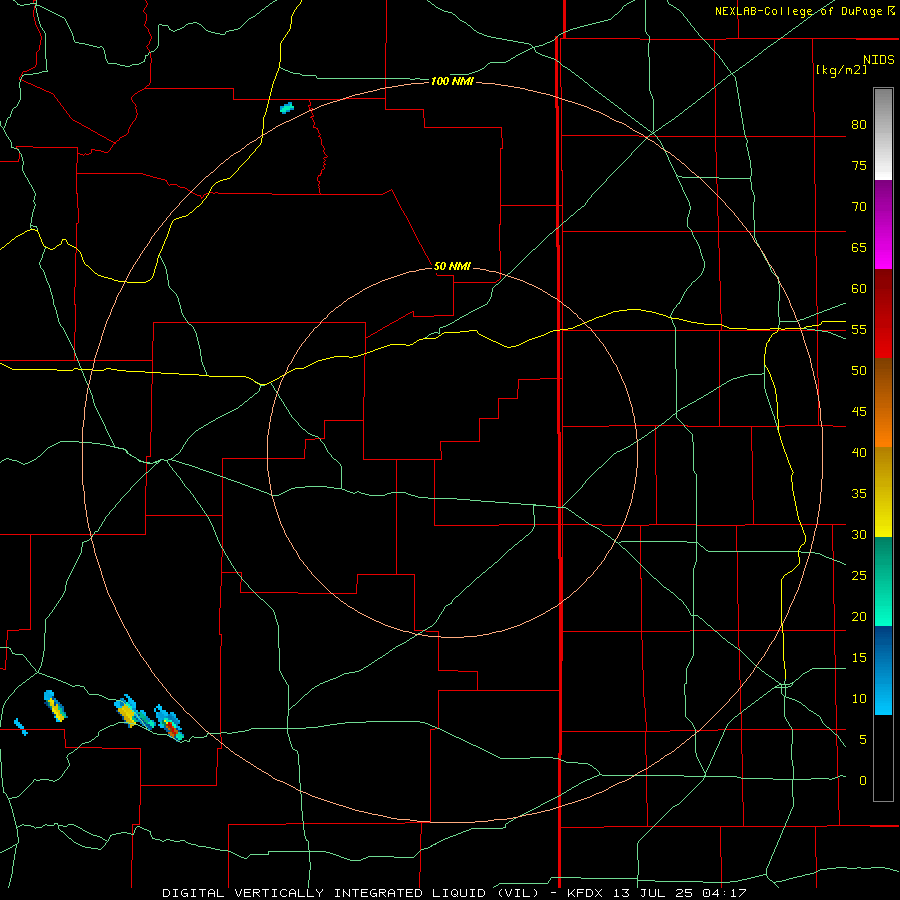Click the 80 value on the VIL scale
The image size is (900, 900).
859,125
